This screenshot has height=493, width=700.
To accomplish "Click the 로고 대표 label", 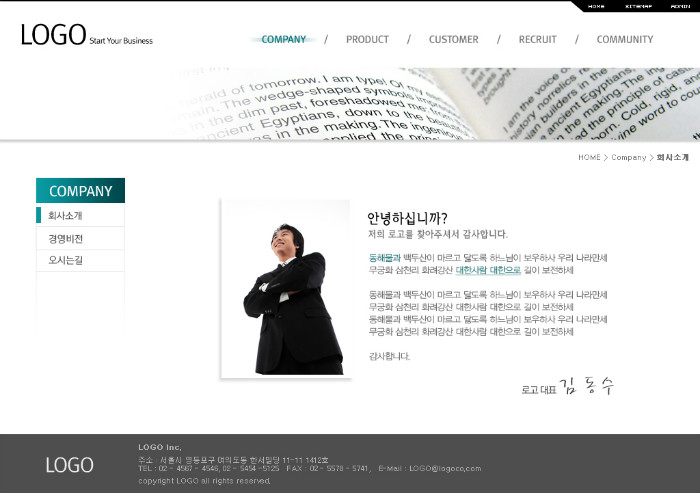I will pos(539,390).
